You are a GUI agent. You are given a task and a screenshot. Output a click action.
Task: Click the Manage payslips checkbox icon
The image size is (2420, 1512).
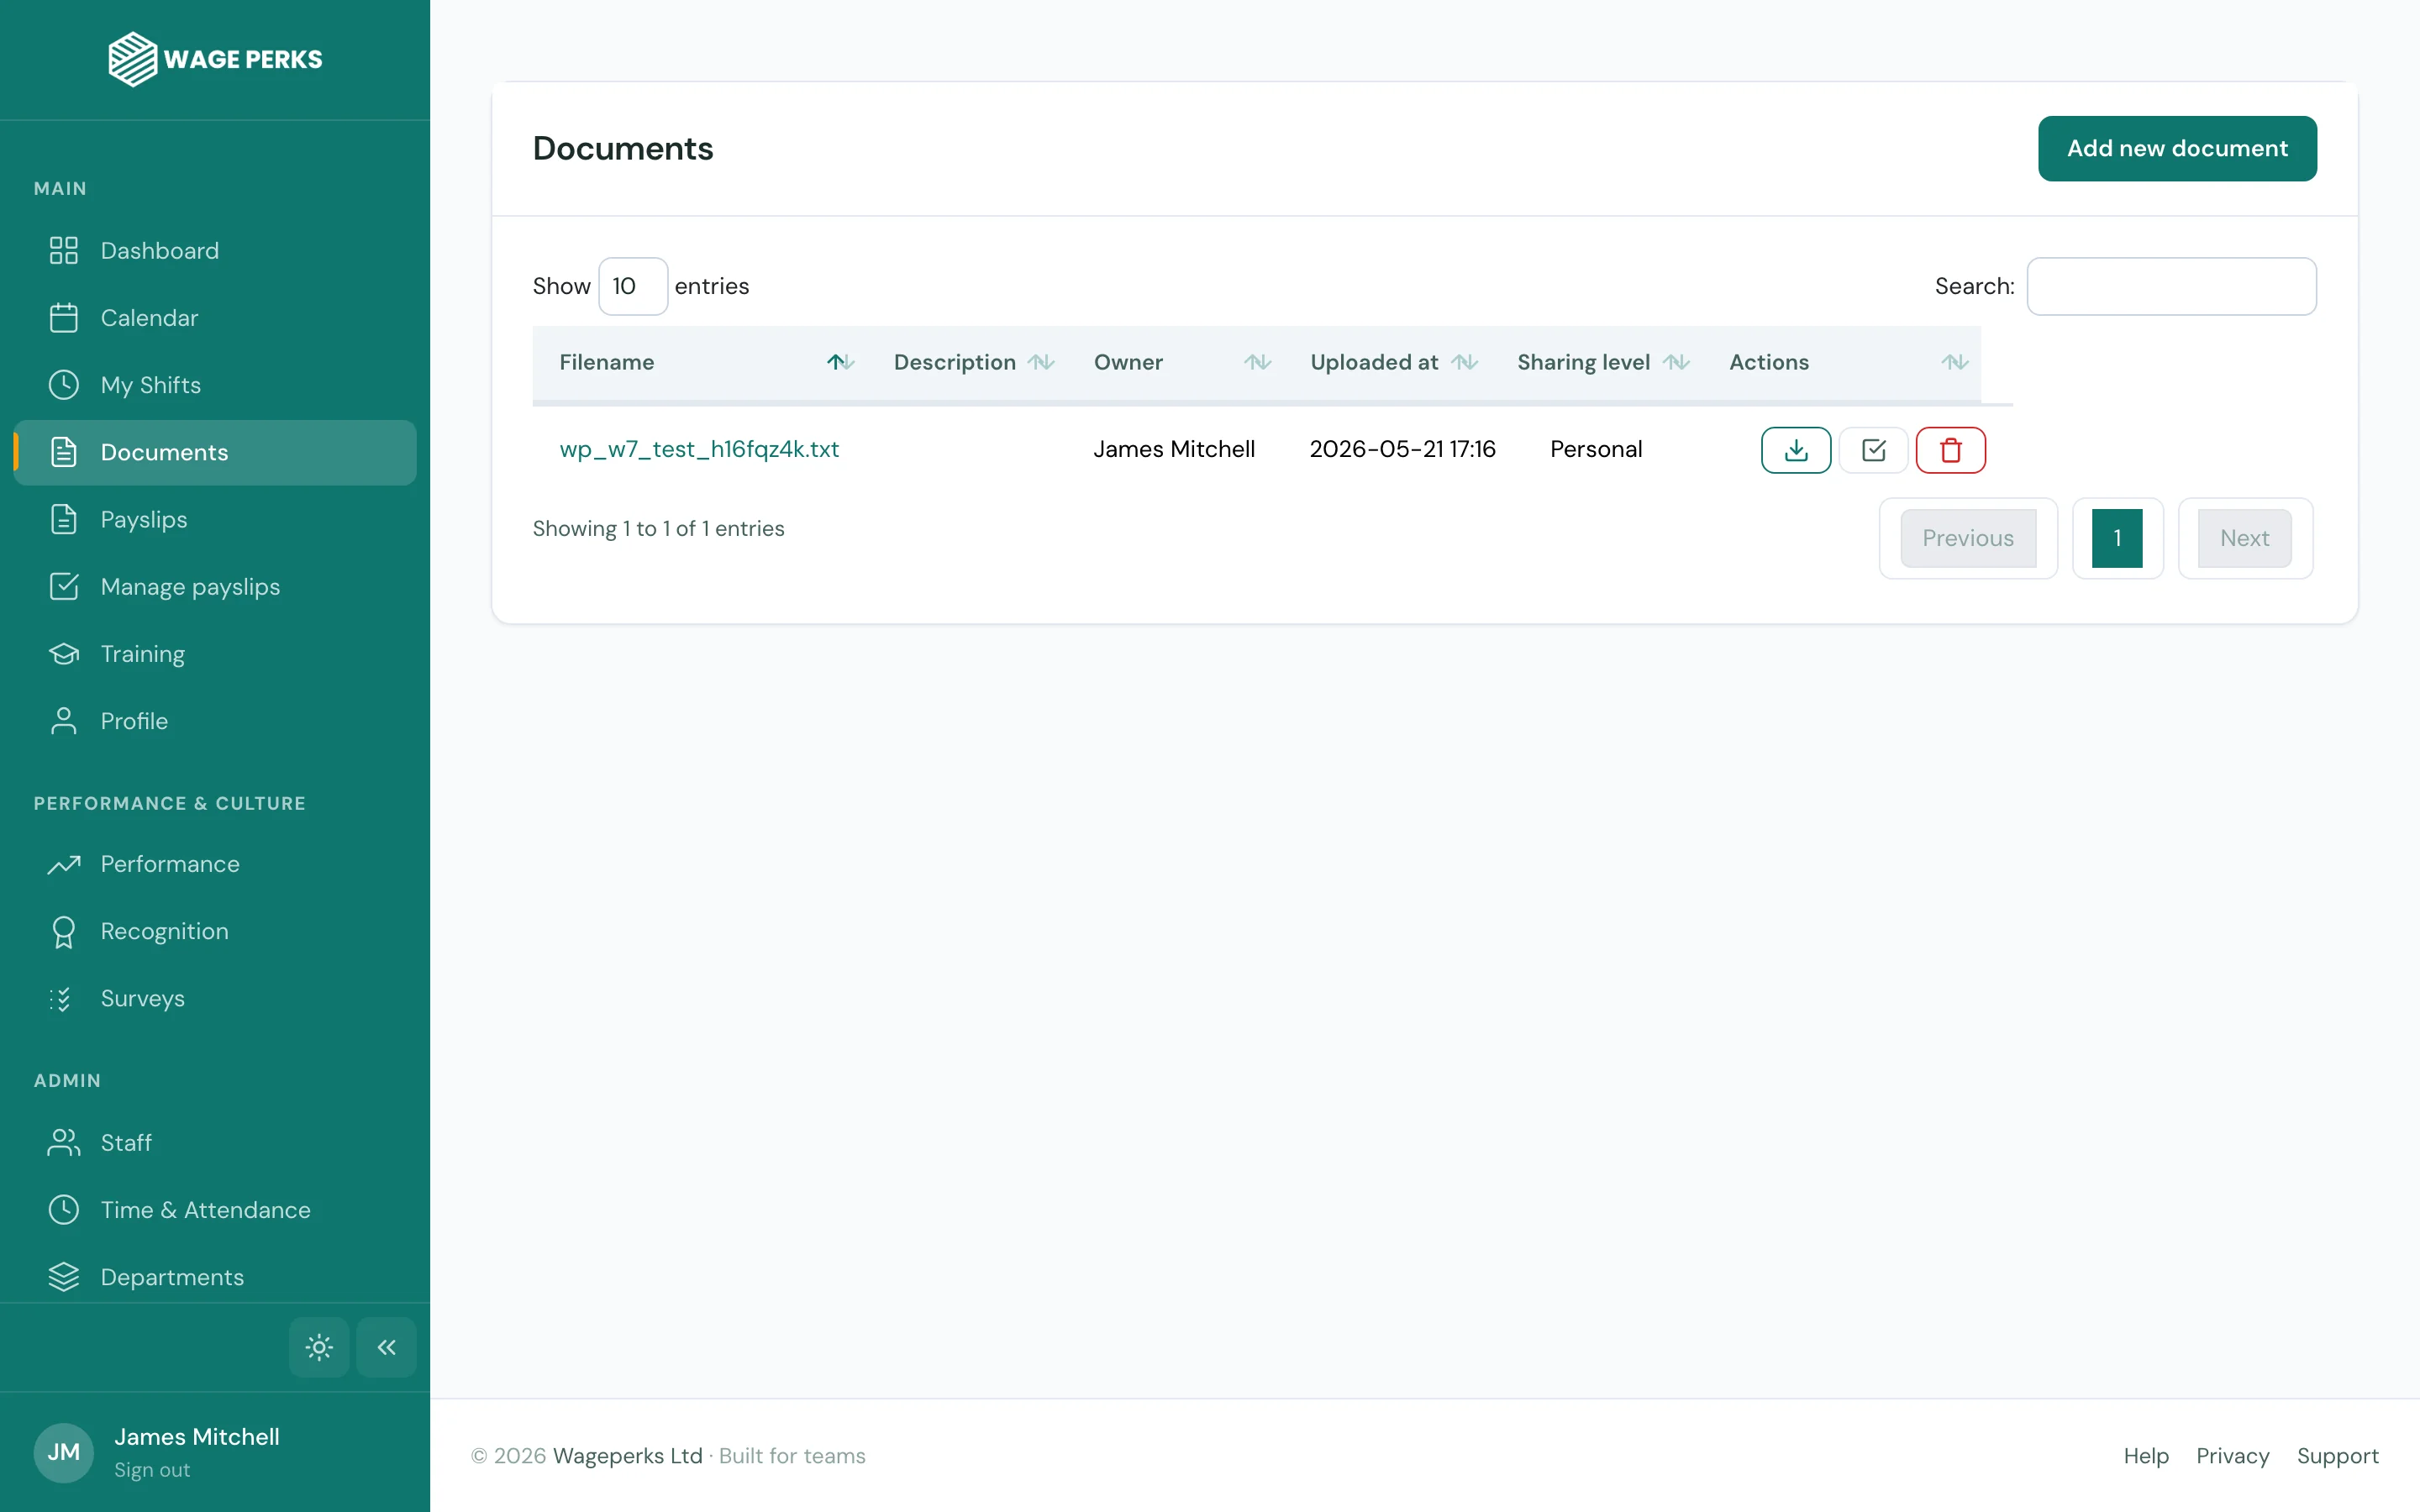pos(64,586)
